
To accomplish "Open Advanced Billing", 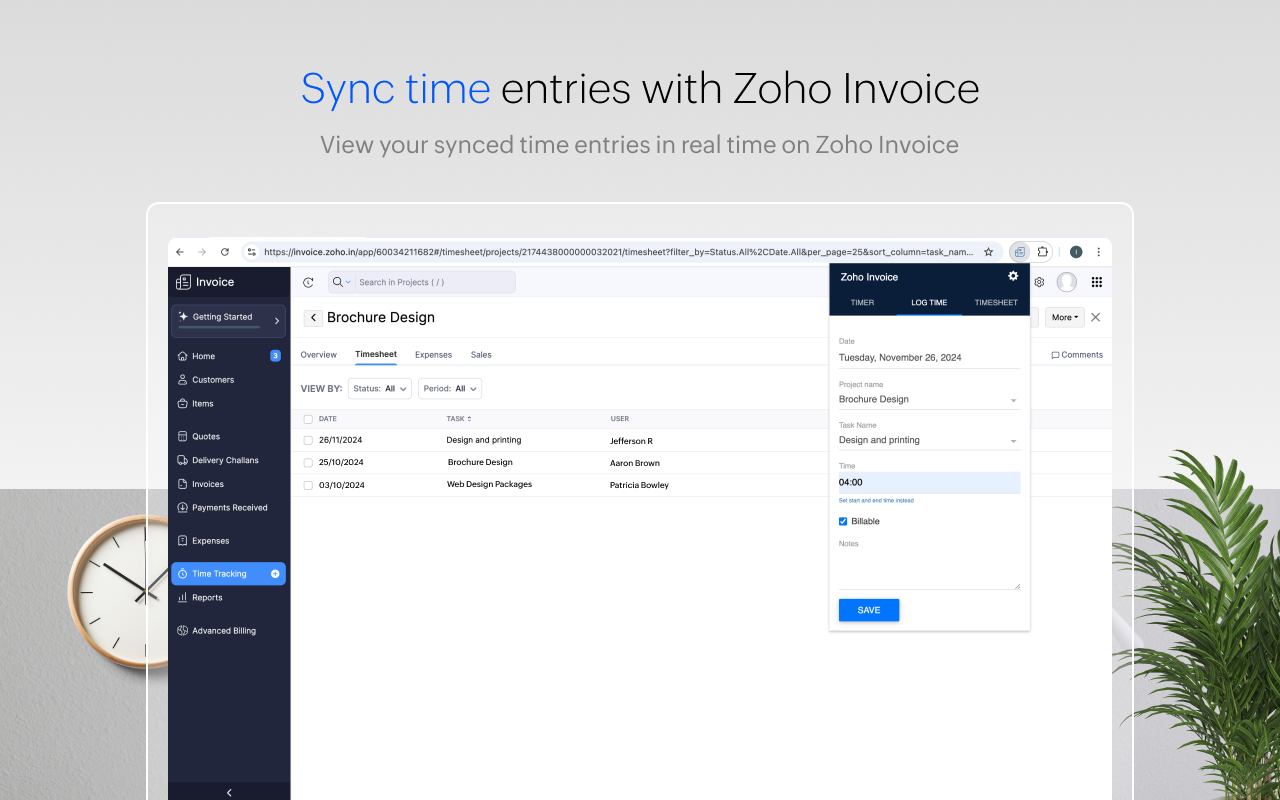I will [222, 630].
